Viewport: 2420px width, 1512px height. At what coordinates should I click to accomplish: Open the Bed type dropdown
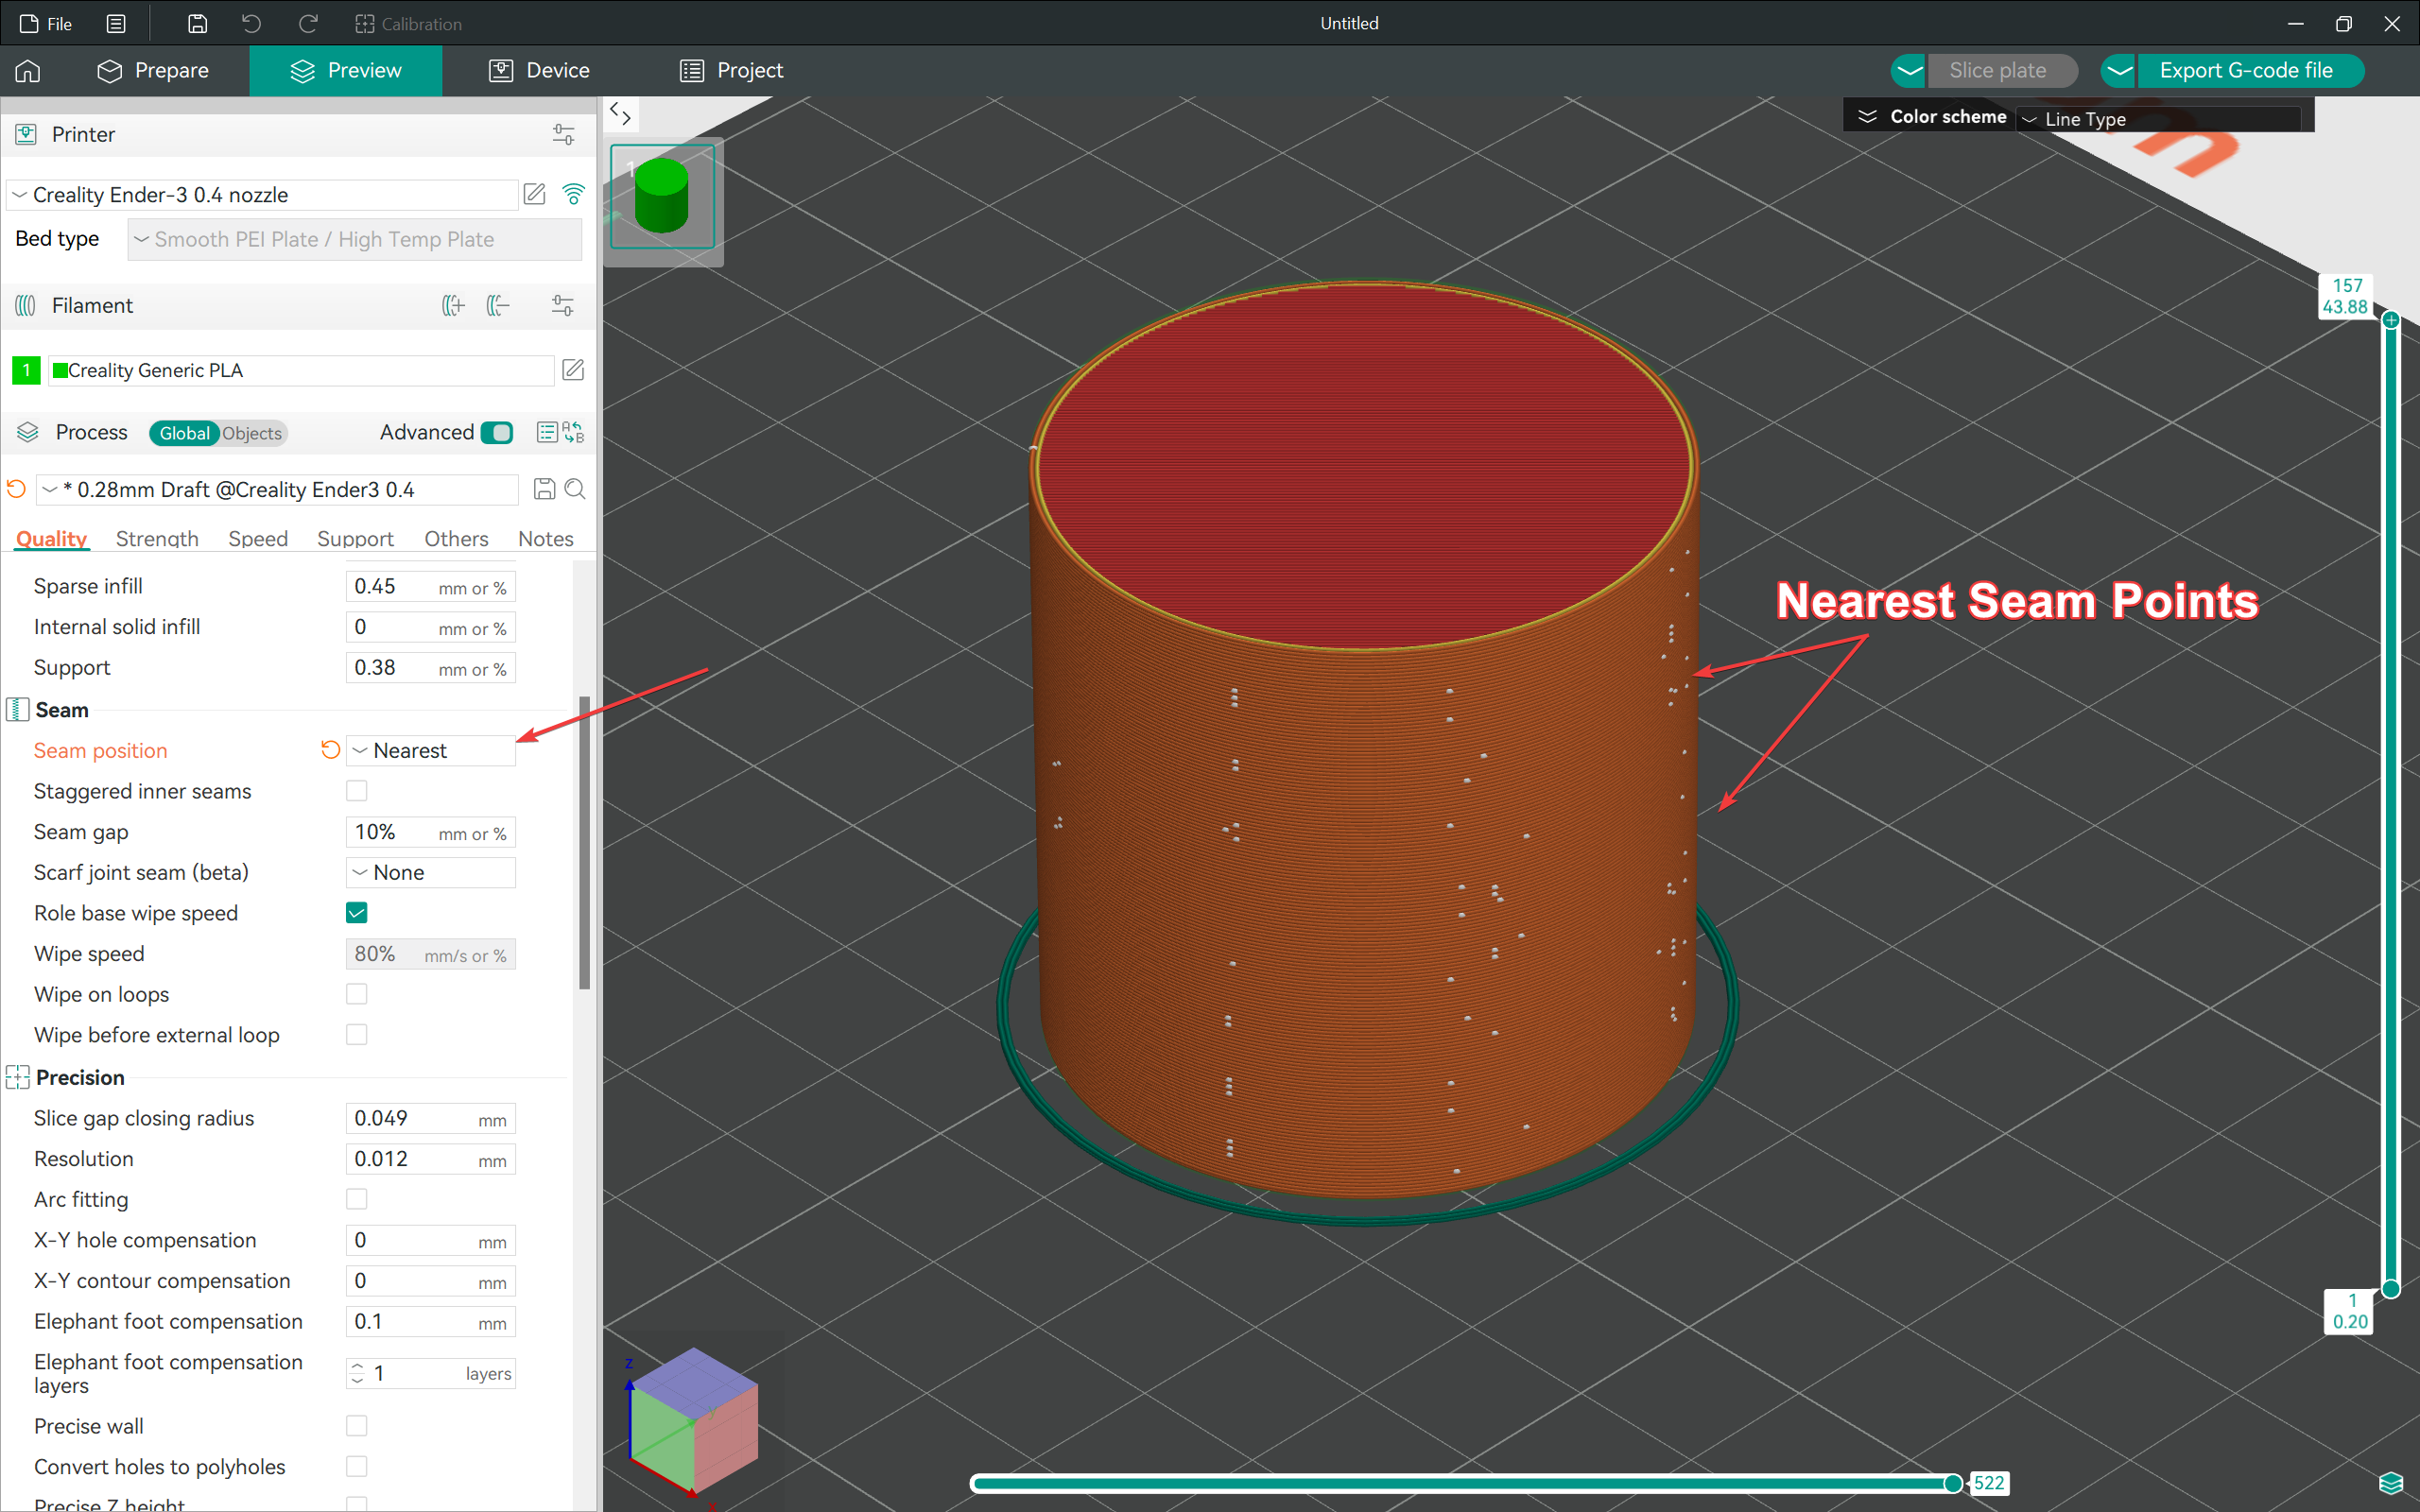(354, 239)
